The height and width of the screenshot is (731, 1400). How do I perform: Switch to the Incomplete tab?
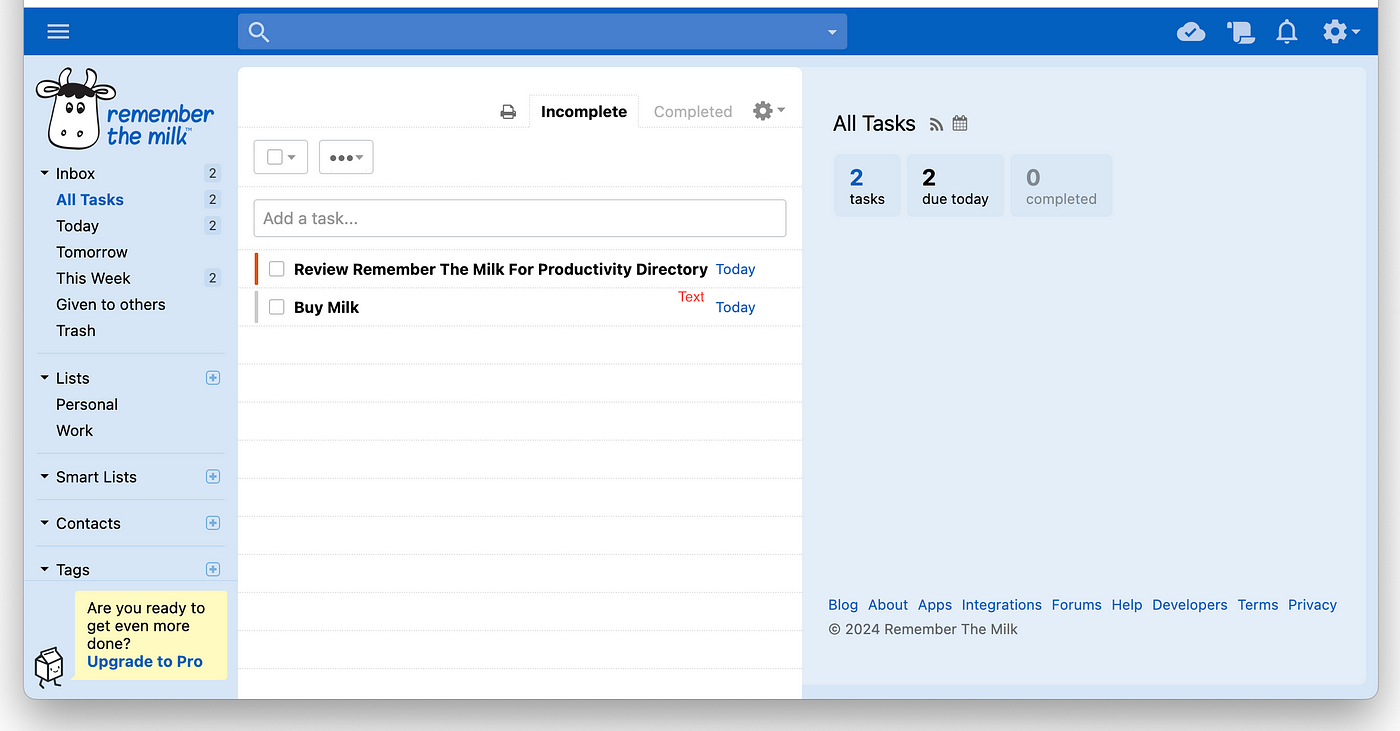click(x=584, y=112)
